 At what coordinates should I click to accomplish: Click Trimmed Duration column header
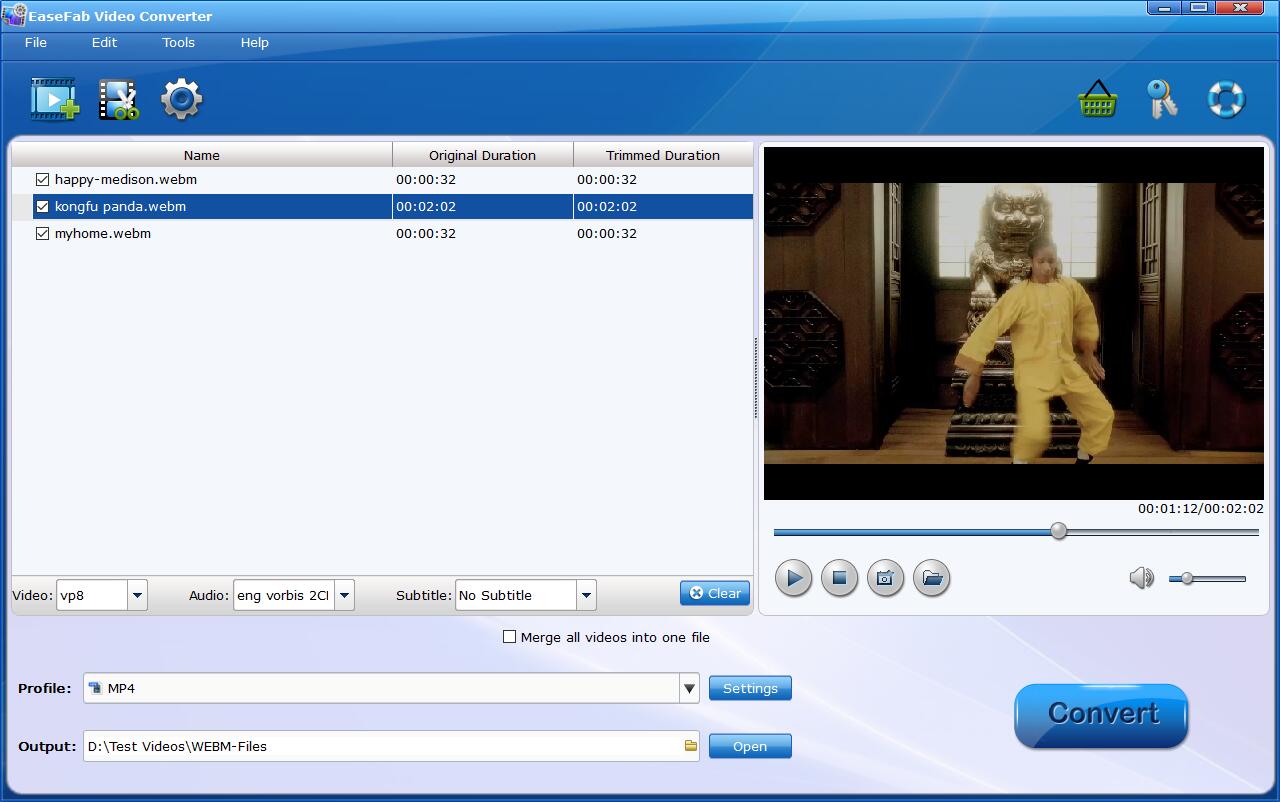tap(663, 155)
